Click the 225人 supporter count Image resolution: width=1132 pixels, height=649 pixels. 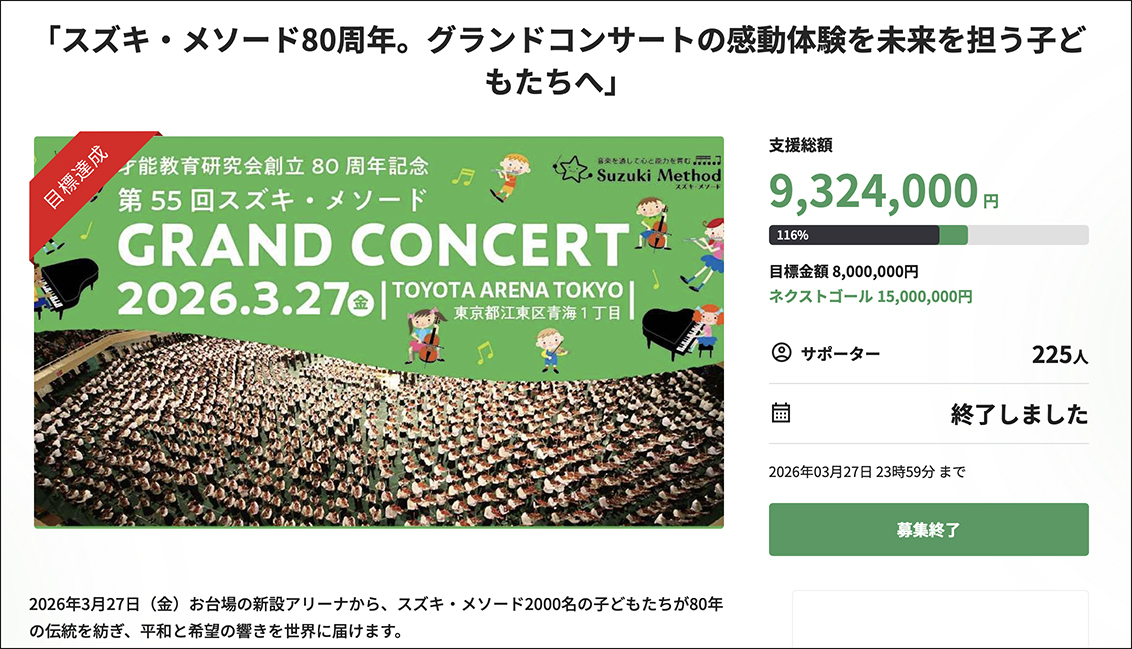point(1059,354)
